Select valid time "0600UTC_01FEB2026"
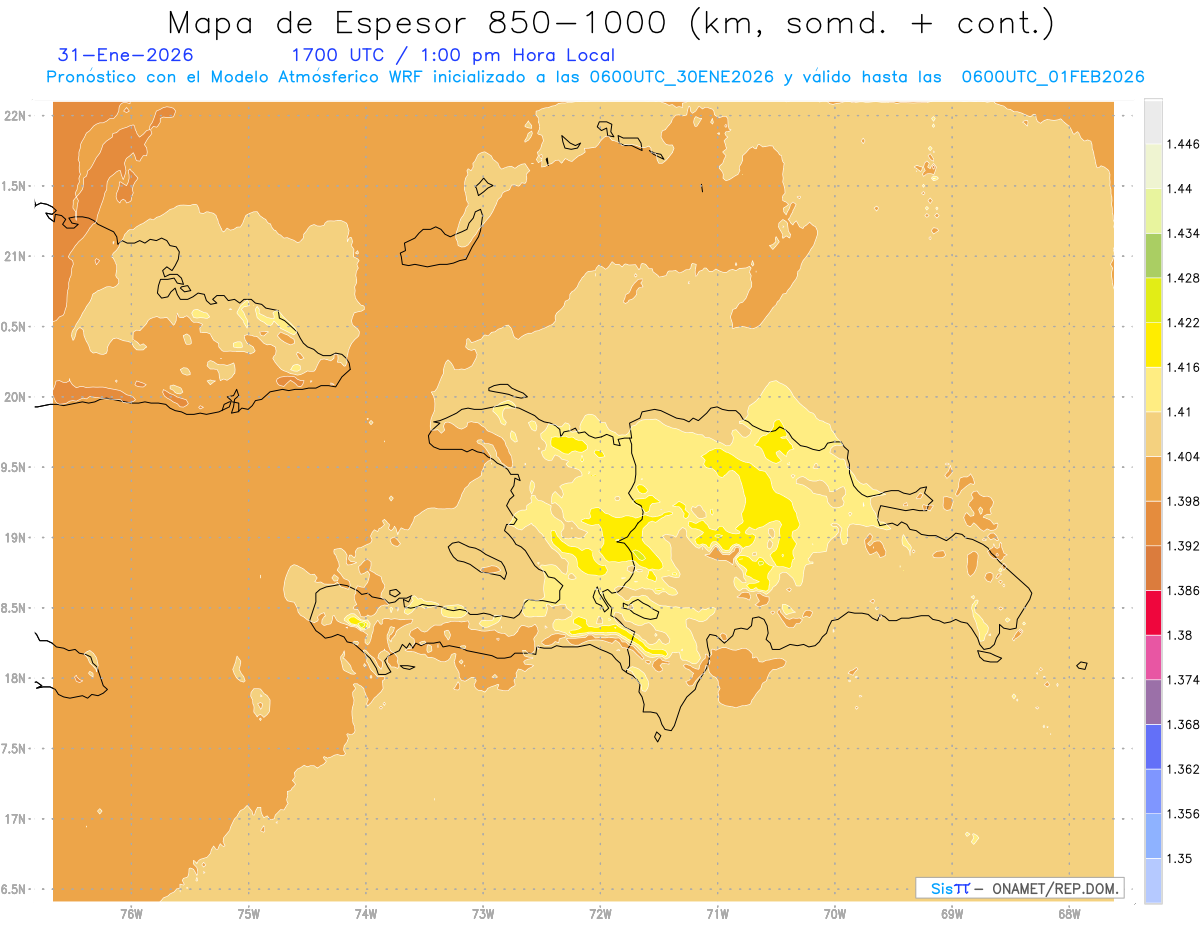Screen dimensions: 1200x927 [1053, 77]
